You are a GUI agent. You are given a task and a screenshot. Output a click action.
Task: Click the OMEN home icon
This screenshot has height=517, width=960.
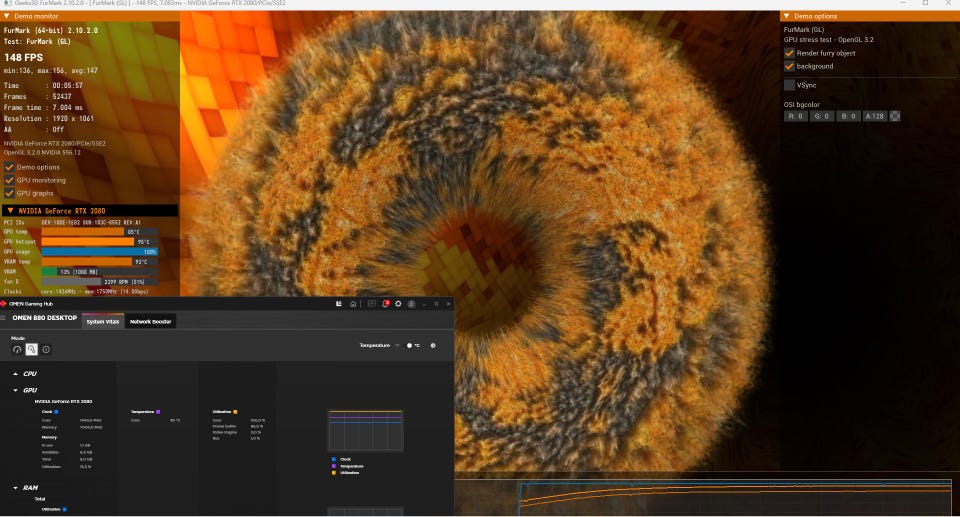[353, 303]
